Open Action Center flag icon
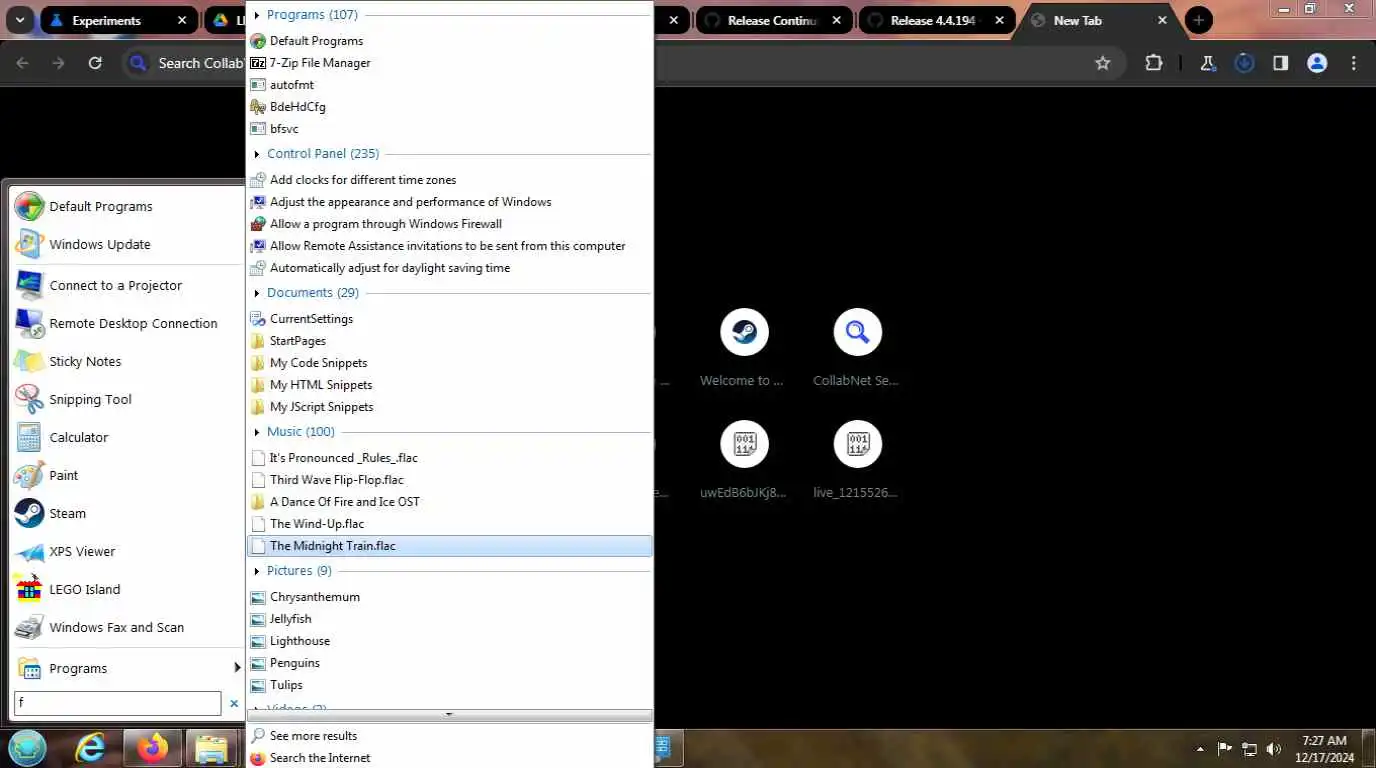 pyautogui.click(x=1225, y=749)
